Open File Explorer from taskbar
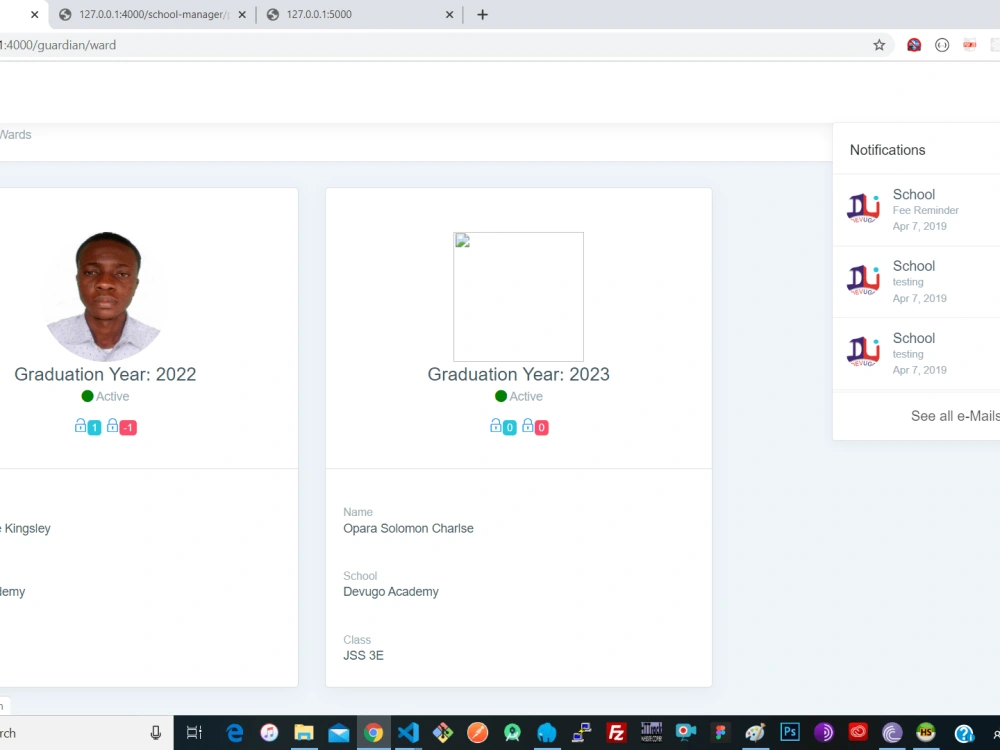 click(x=304, y=733)
